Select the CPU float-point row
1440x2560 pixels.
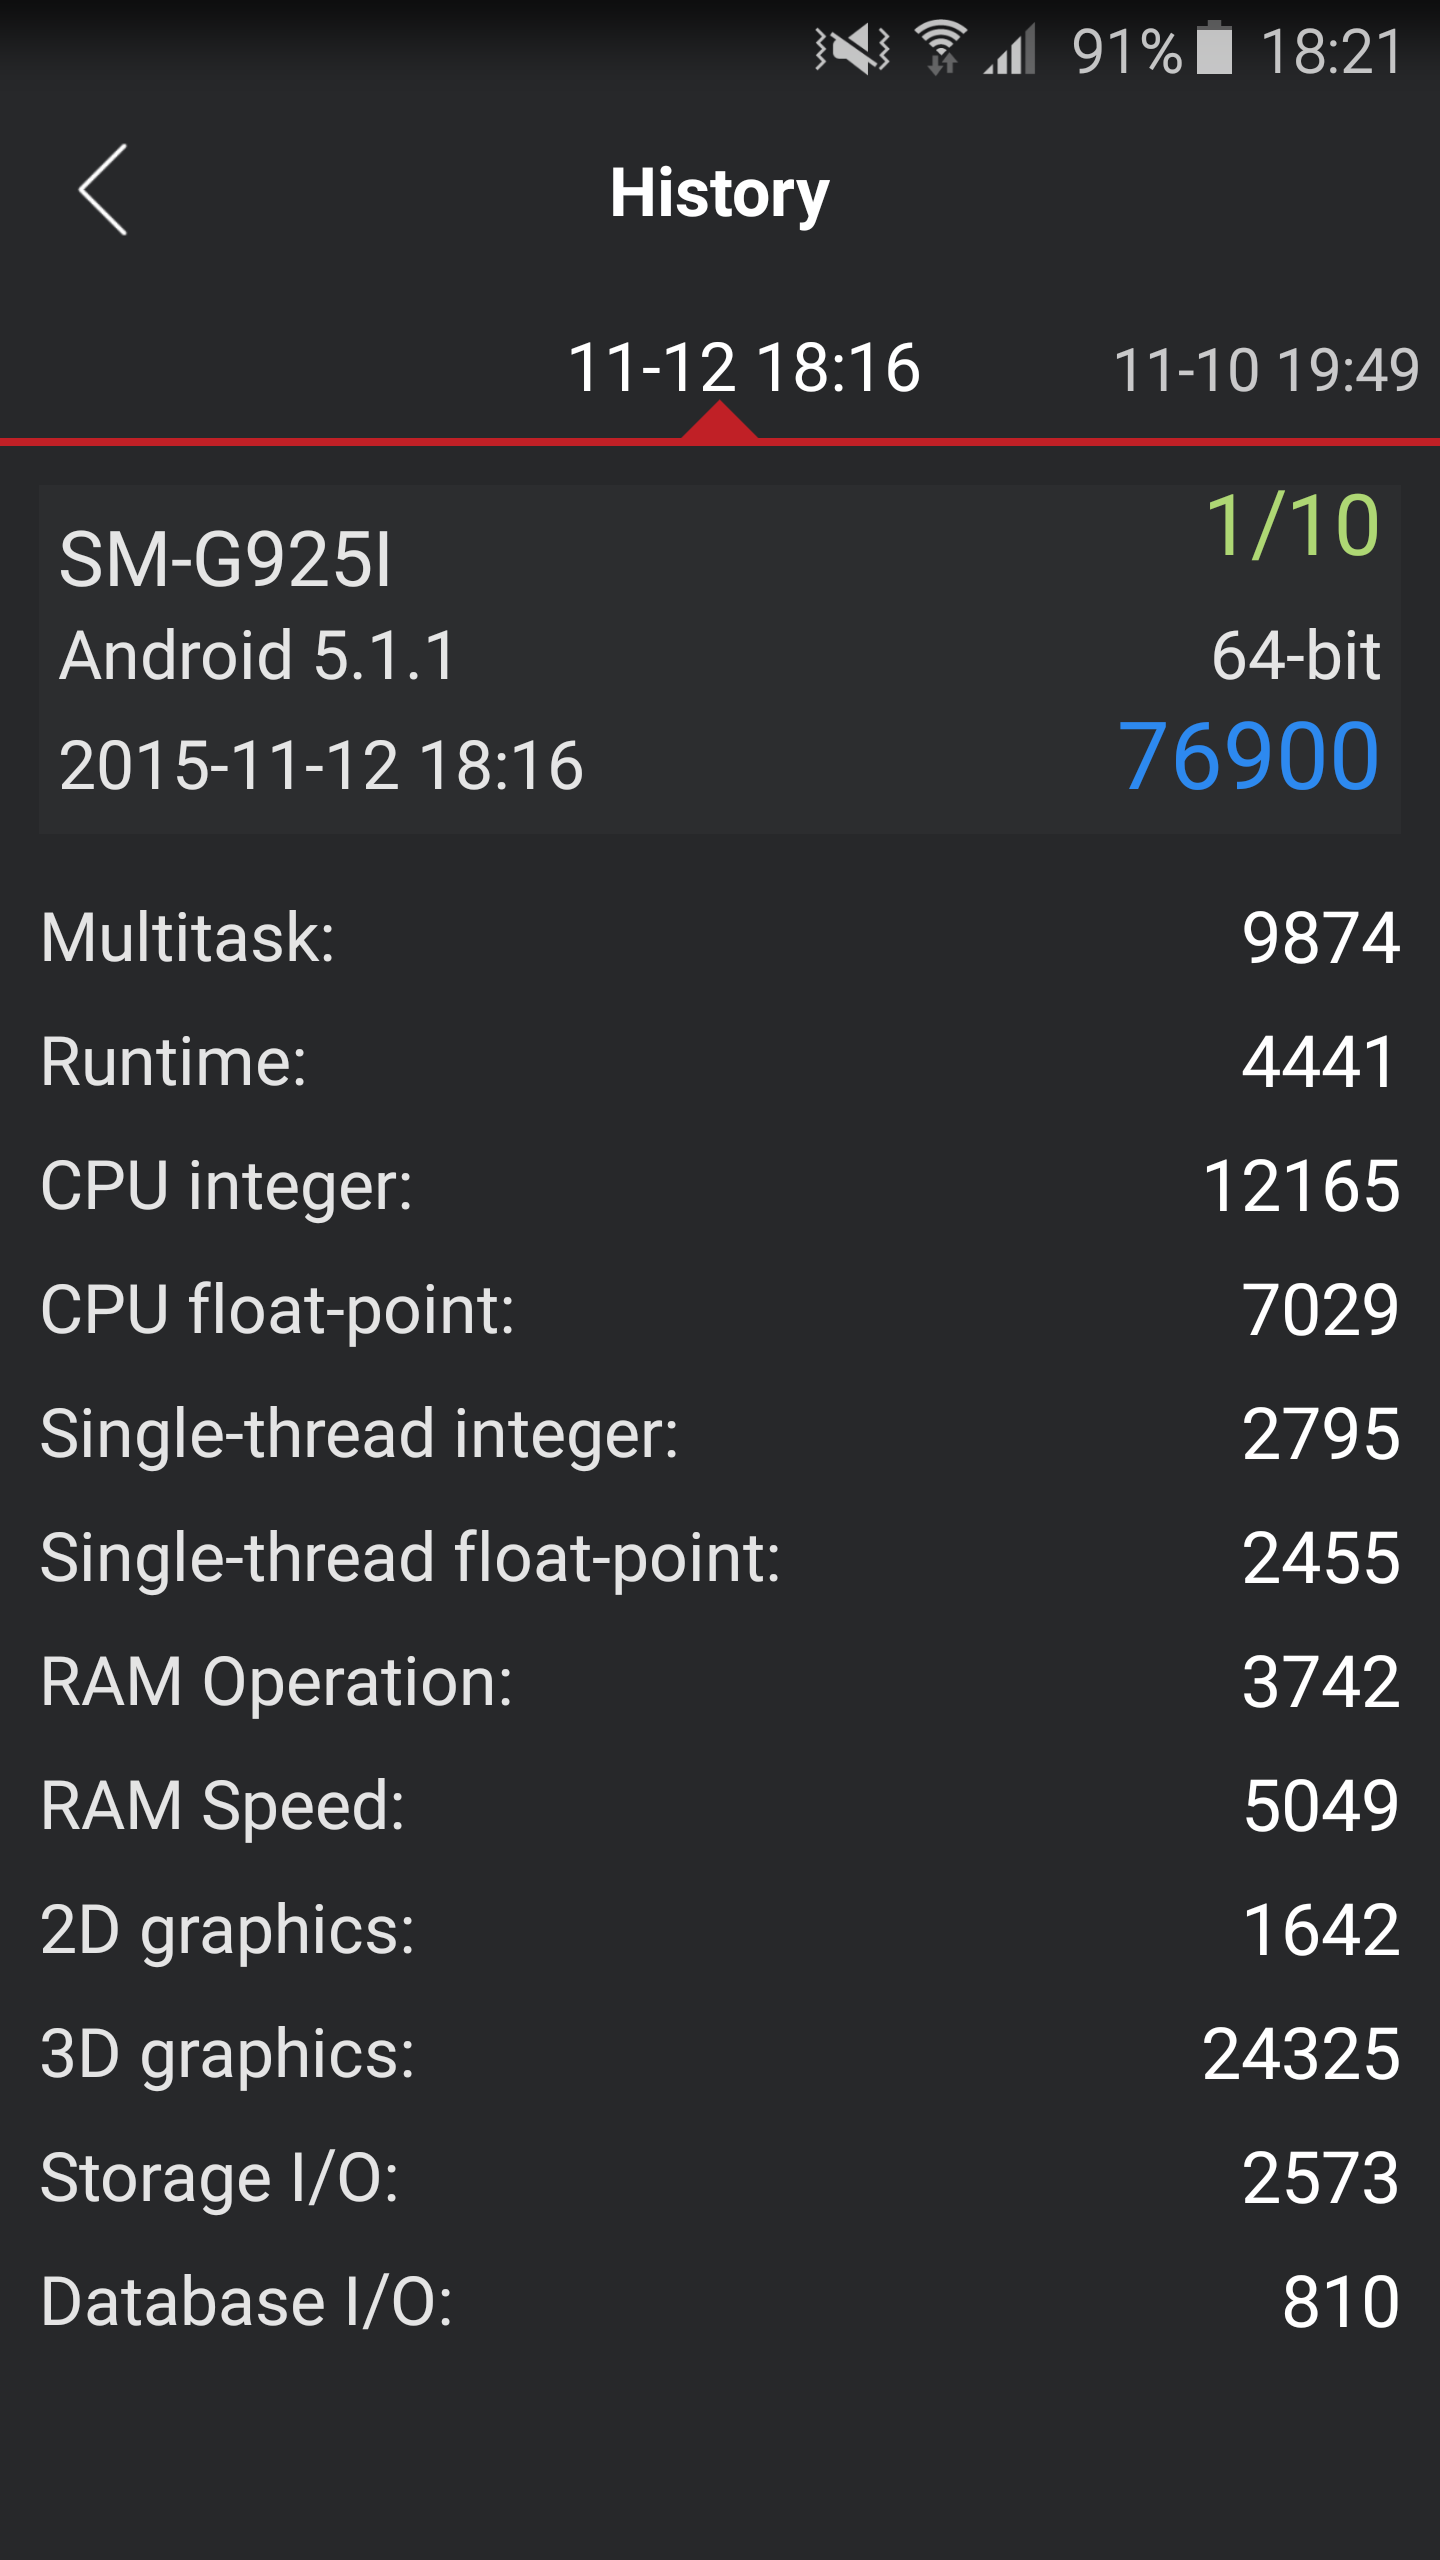tap(720, 1310)
